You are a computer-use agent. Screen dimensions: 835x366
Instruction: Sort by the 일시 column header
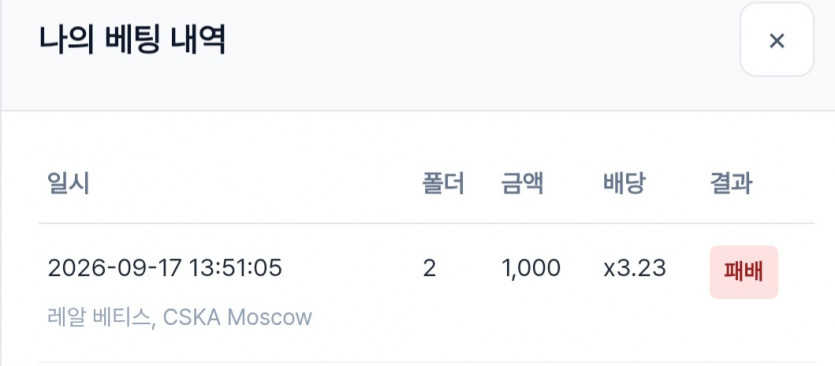68,184
